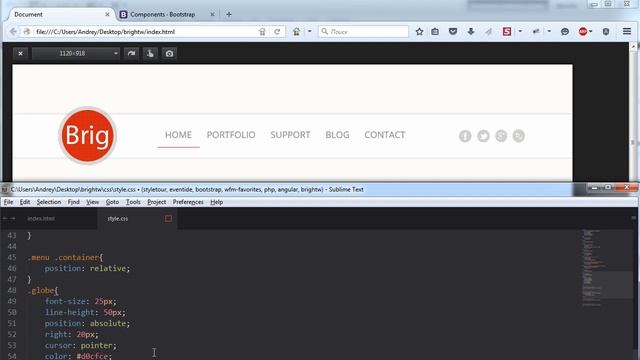Close the Document browser tab
This screenshot has width=640, height=360.
(107, 14)
